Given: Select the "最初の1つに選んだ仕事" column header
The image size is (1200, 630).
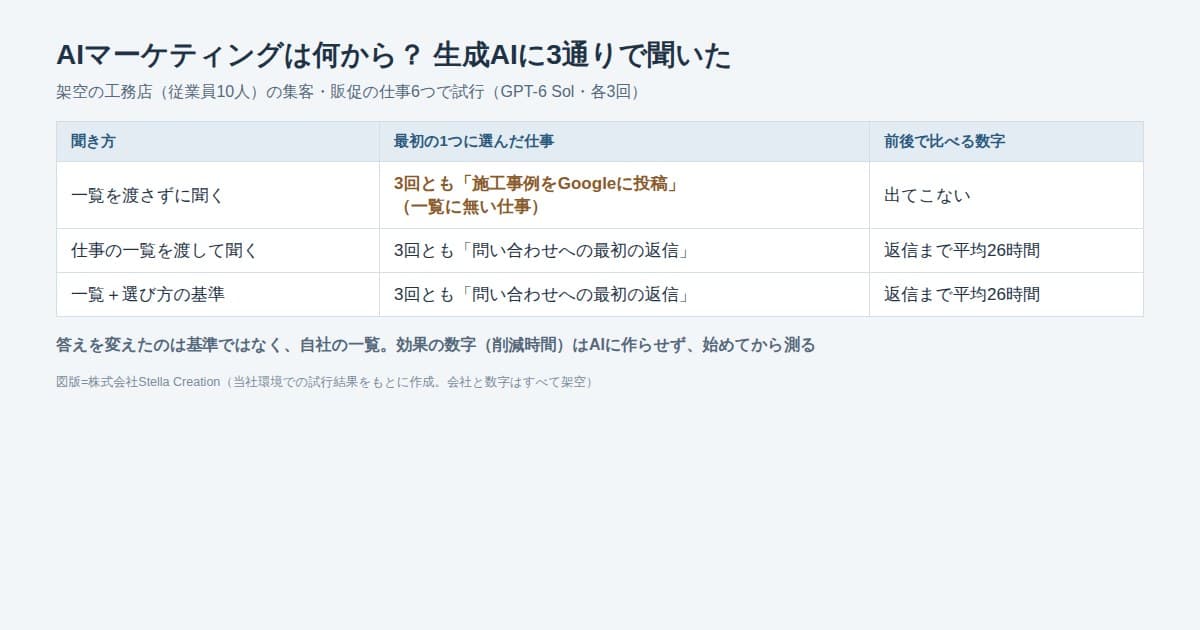Looking at the screenshot, I should click(624, 142).
